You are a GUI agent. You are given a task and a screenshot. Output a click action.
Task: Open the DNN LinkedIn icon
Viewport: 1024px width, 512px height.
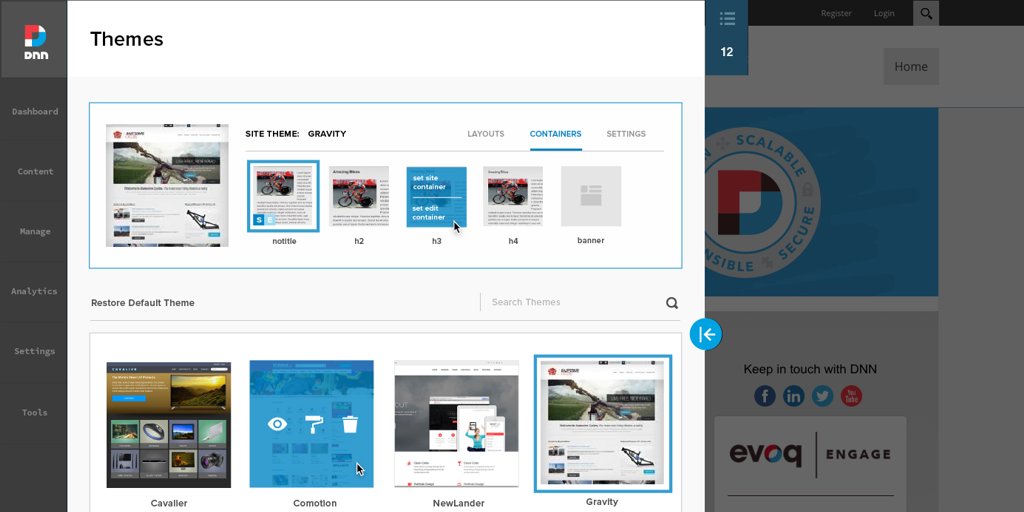point(793,396)
